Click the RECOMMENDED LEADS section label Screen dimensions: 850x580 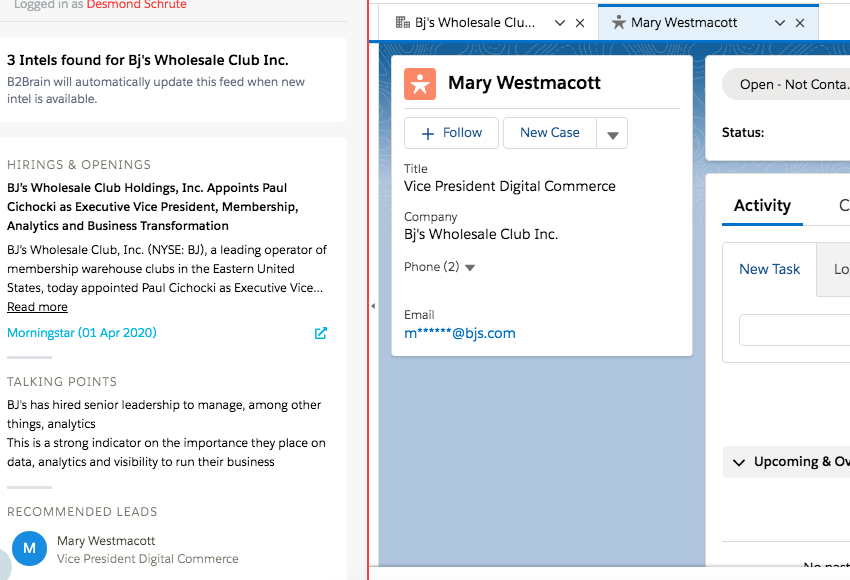pos(82,512)
